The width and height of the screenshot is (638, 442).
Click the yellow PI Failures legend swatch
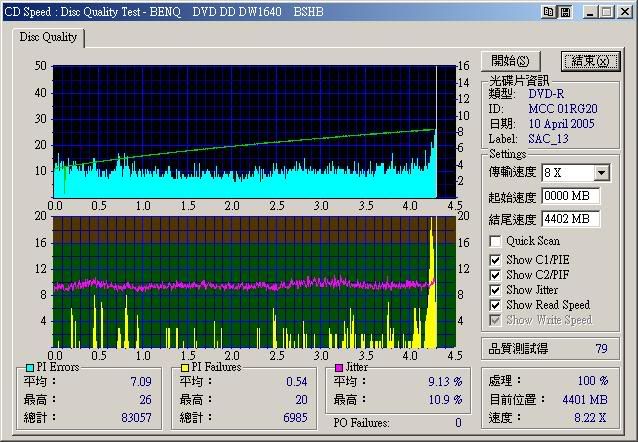(185, 368)
